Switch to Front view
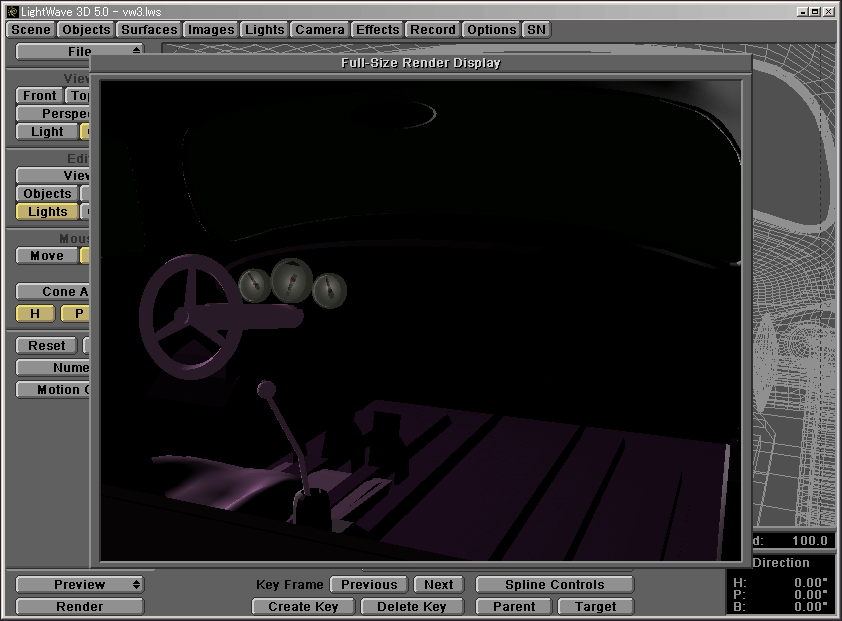Screen dimensions: 842x621 (x=40, y=96)
